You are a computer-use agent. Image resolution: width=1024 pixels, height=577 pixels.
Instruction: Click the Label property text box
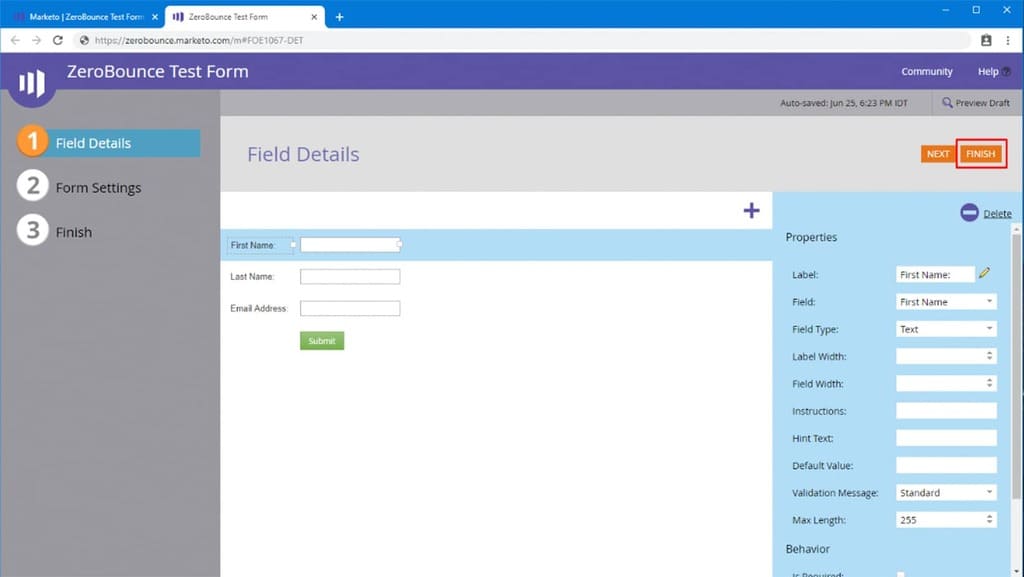pyautogui.click(x=935, y=275)
